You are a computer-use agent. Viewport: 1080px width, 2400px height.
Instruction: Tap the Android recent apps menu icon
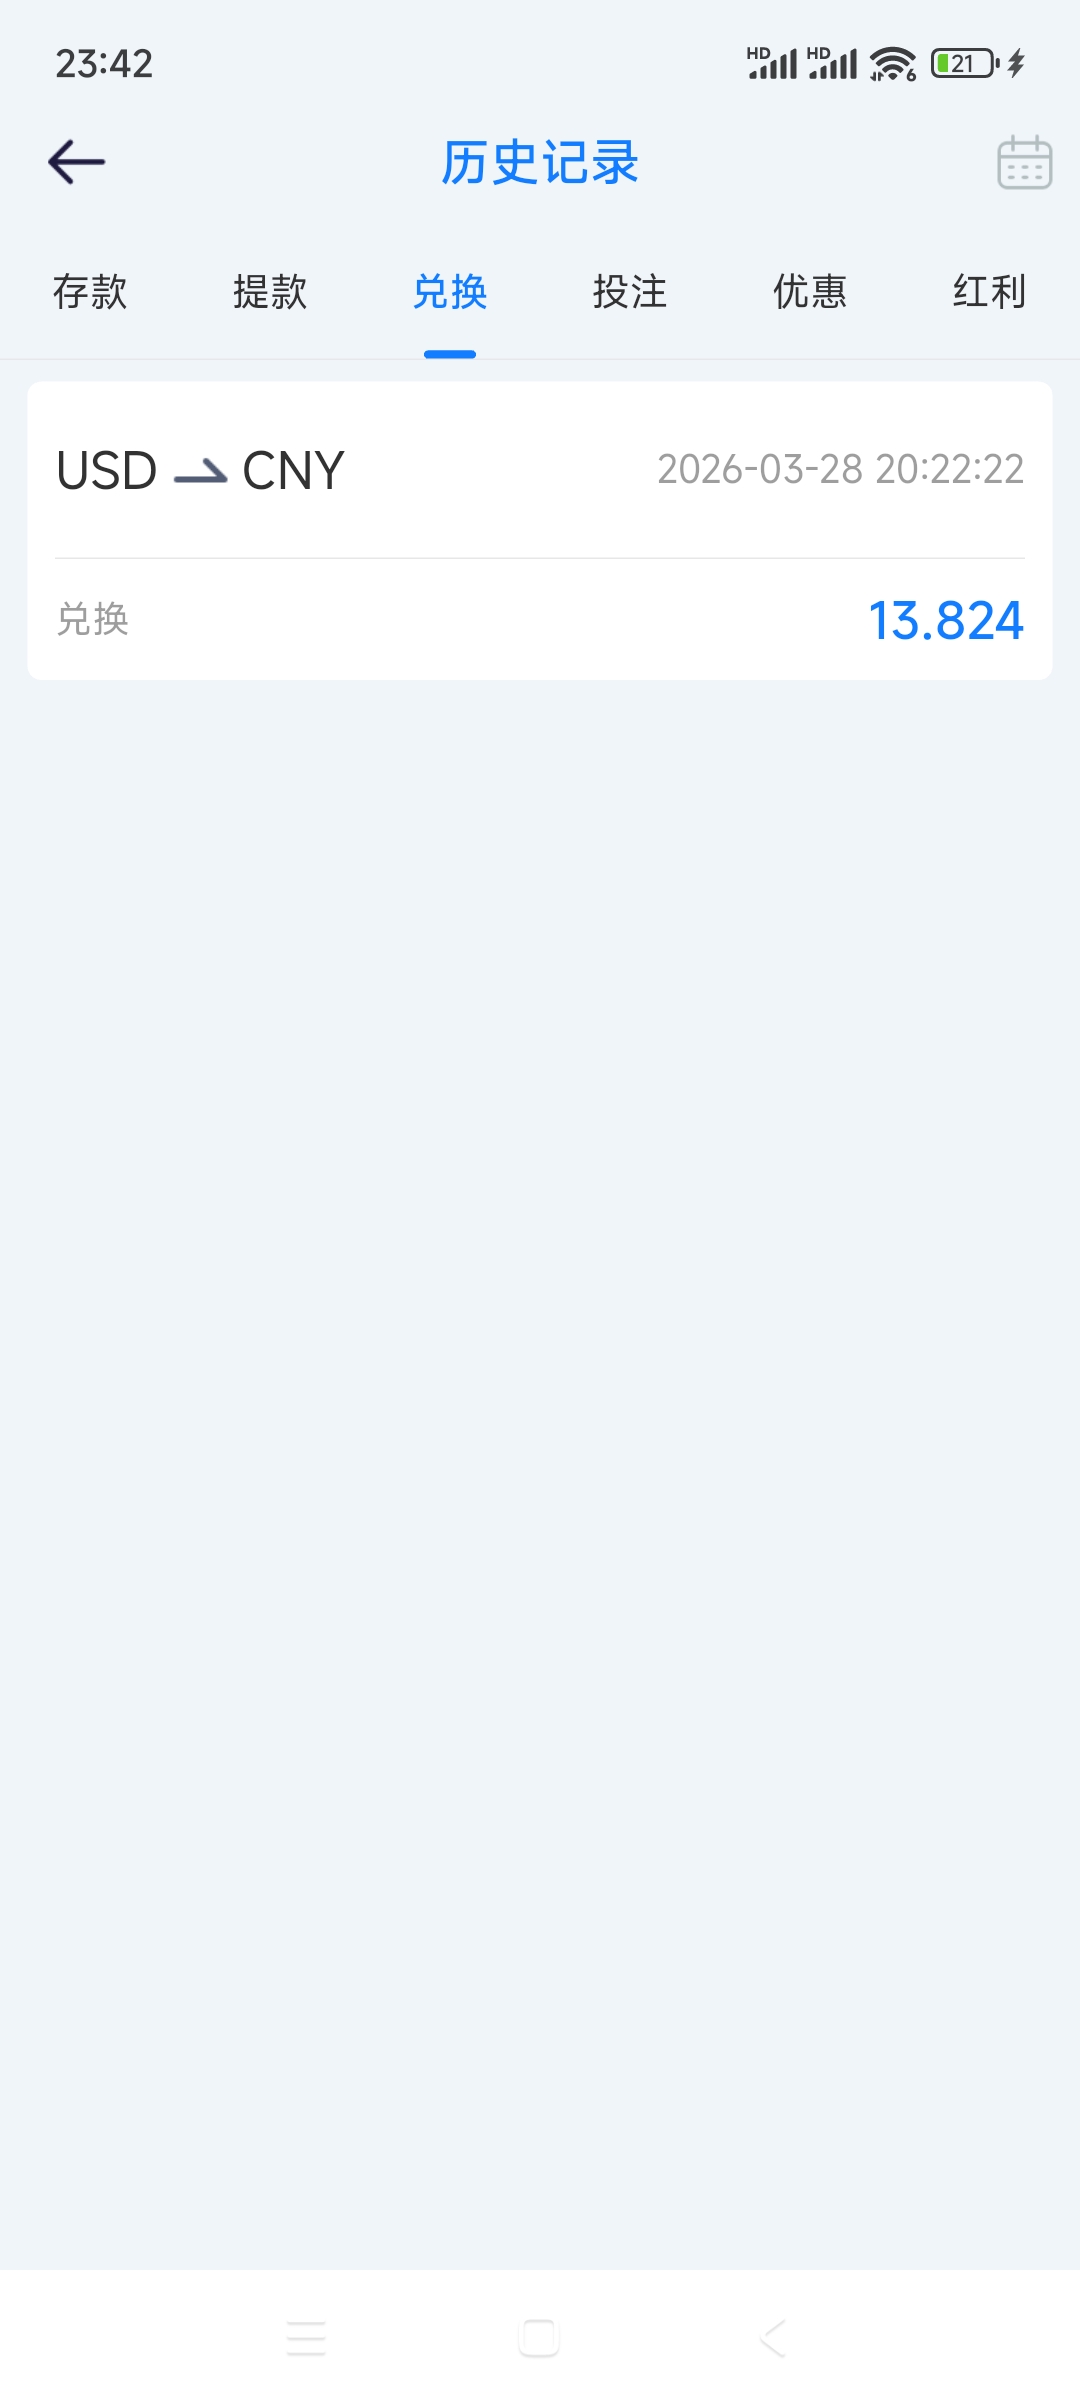pos(306,2338)
